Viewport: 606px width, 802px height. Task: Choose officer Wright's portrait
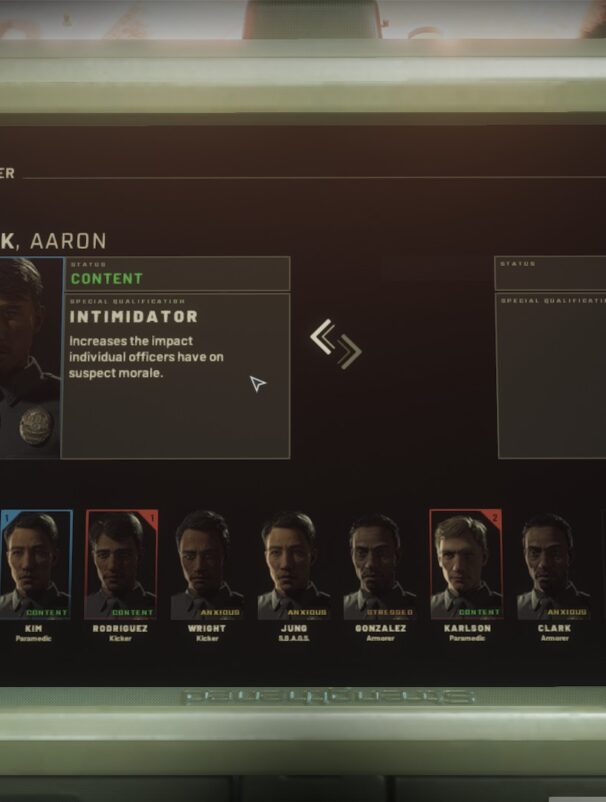[x=207, y=565]
